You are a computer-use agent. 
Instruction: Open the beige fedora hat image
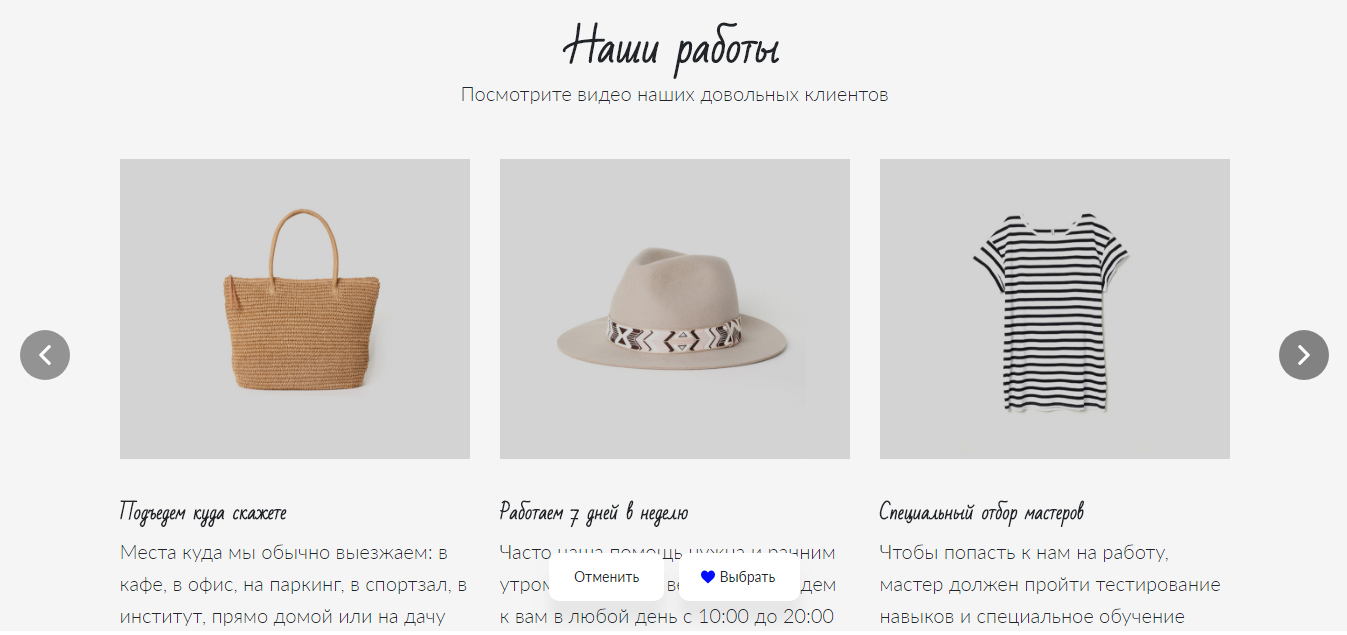[x=675, y=309]
